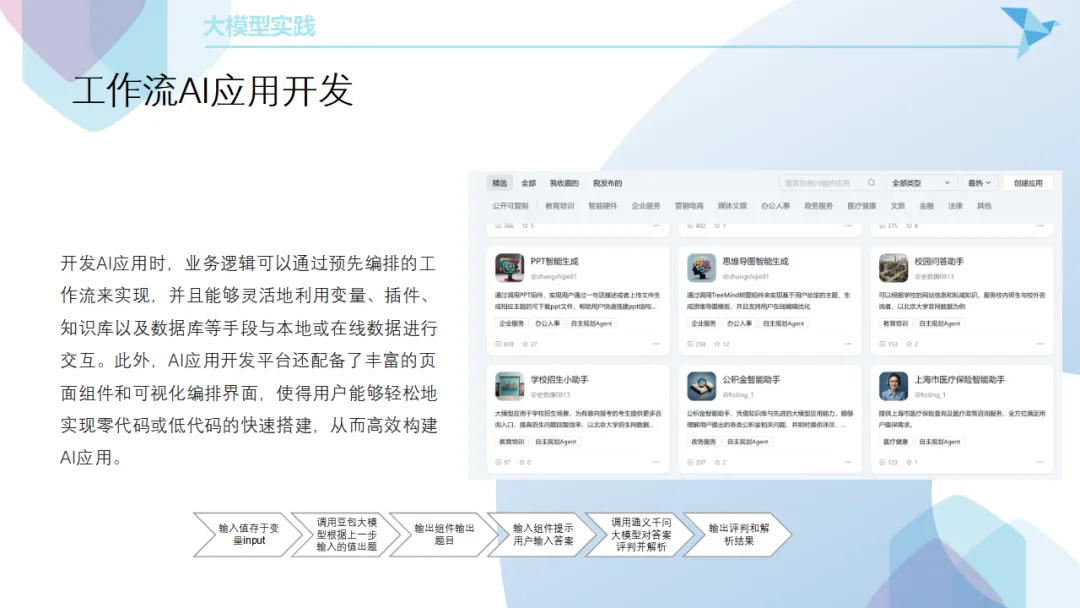
Task: Filter by 智能硬件 category
Action: point(603,206)
